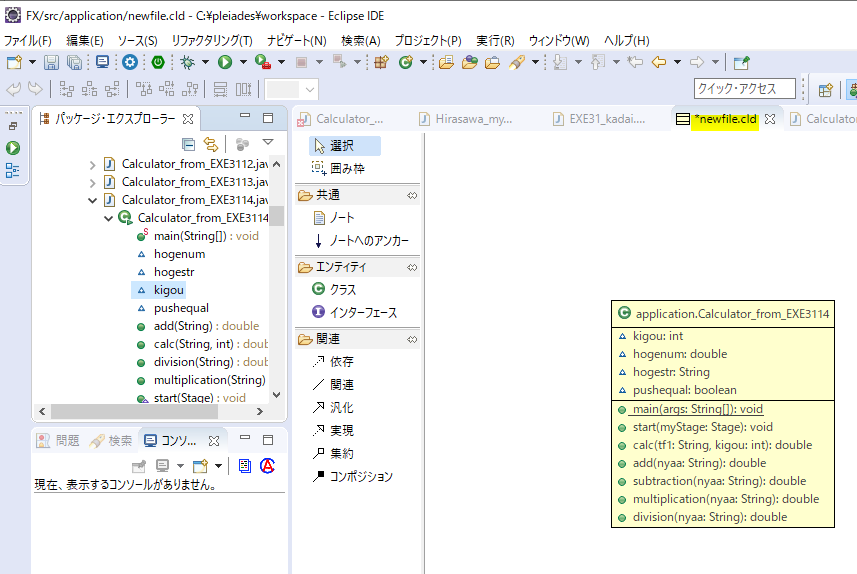Click the Package Explorer horizontal scrollbar

[x=134, y=411]
